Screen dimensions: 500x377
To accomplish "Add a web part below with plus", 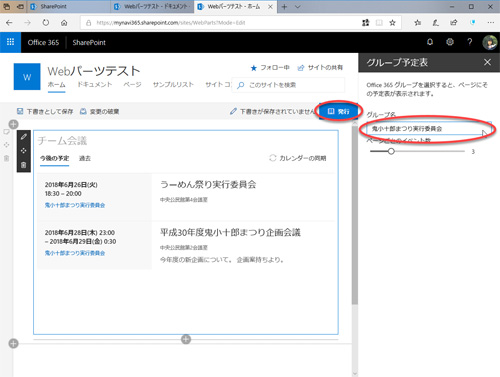I will (x=186, y=339).
